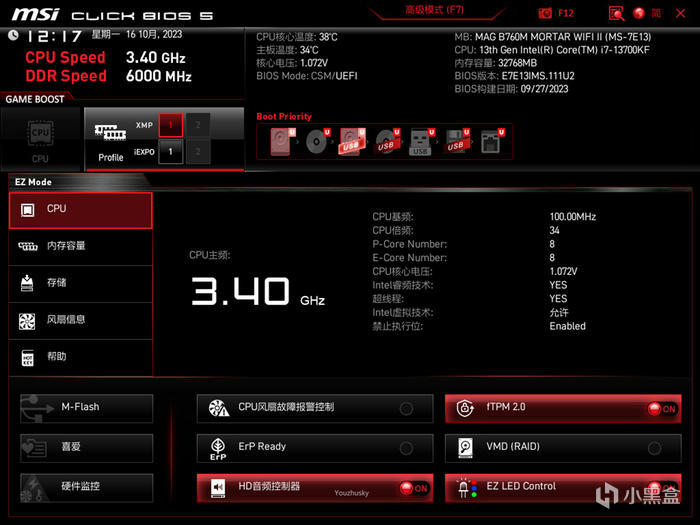The height and width of the screenshot is (525, 700).
Task: Click CPU Speed 3.40 GHz value
Action: (x=155, y=58)
